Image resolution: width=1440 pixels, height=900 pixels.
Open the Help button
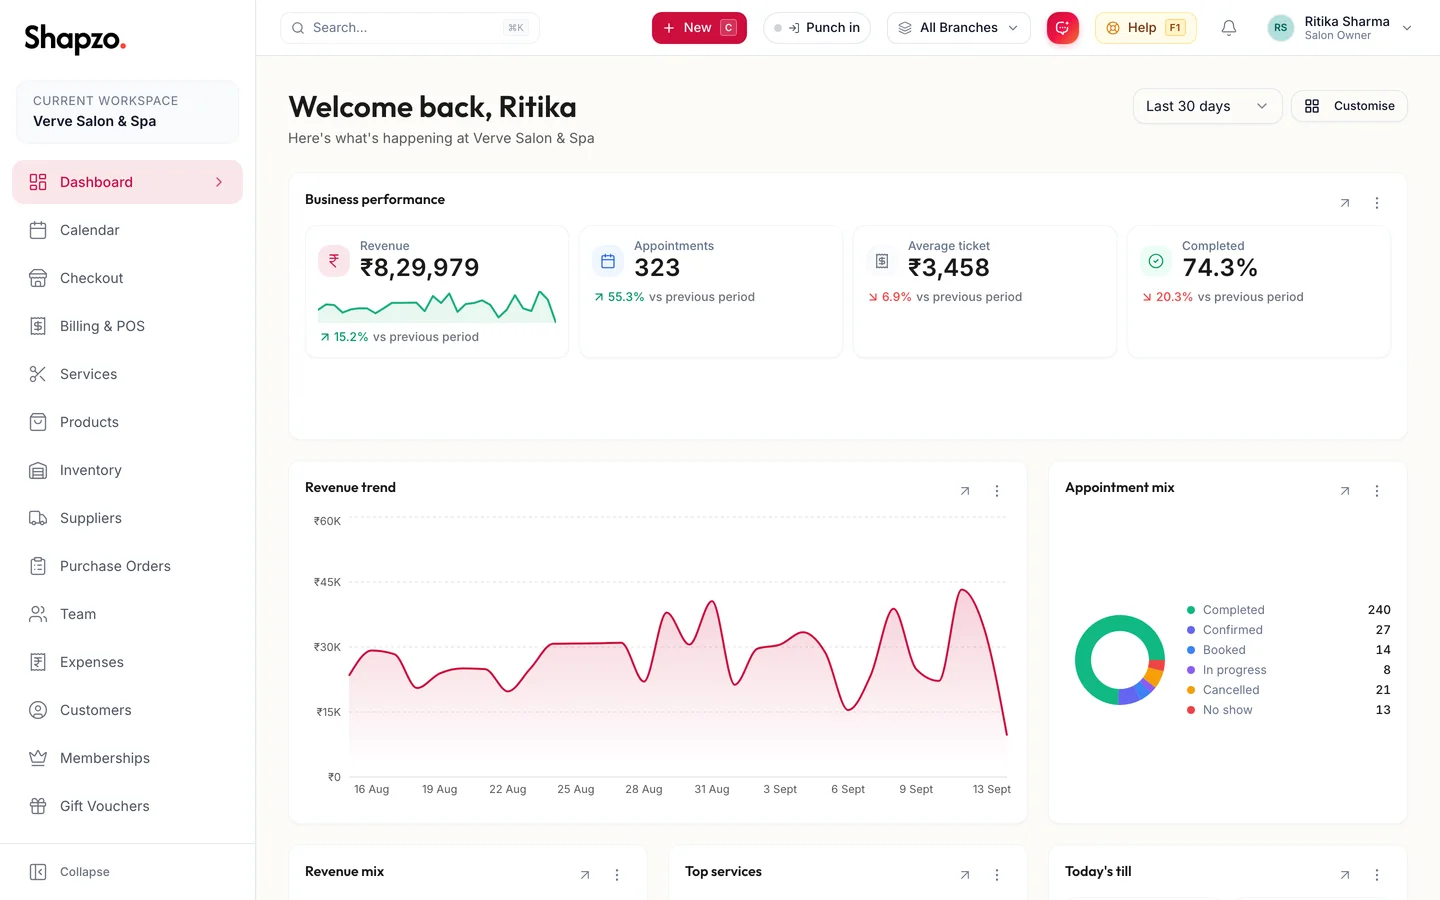click(1145, 28)
